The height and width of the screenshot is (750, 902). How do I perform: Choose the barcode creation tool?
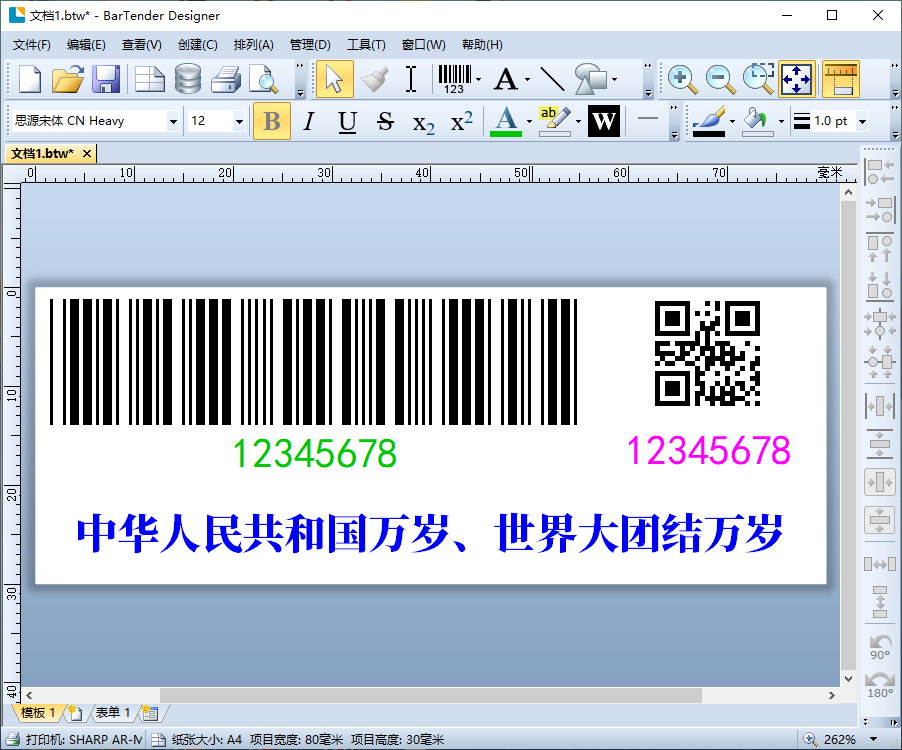(x=454, y=79)
